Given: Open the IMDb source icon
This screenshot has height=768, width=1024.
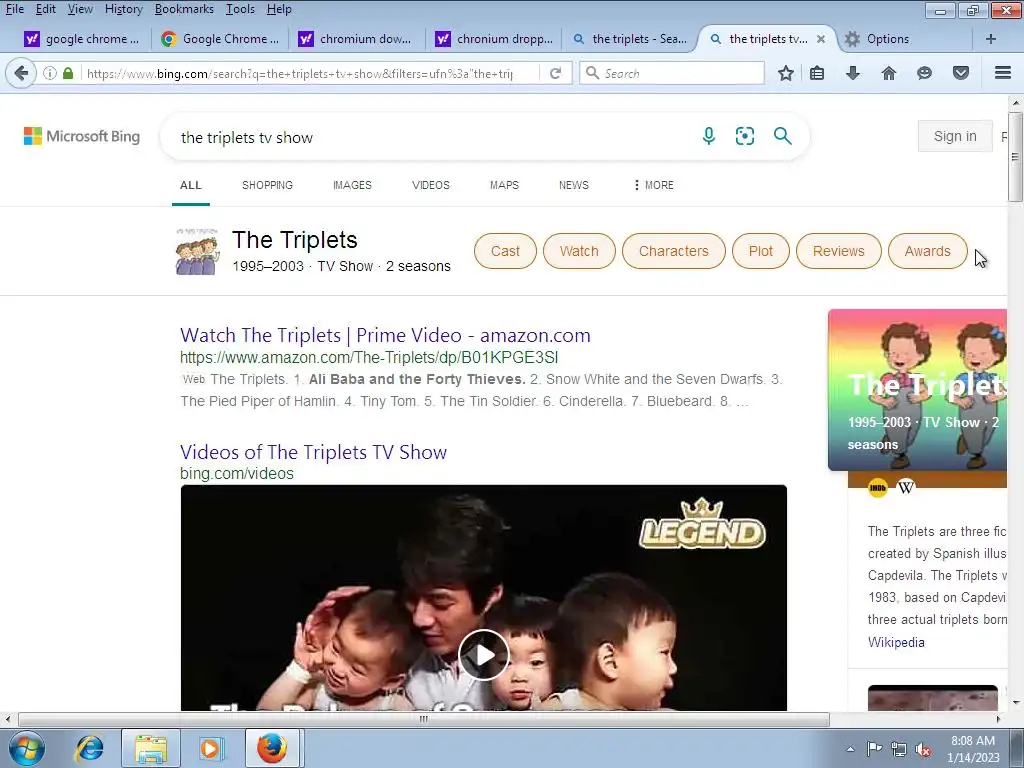Looking at the screenshot, I should coord(878,487).
